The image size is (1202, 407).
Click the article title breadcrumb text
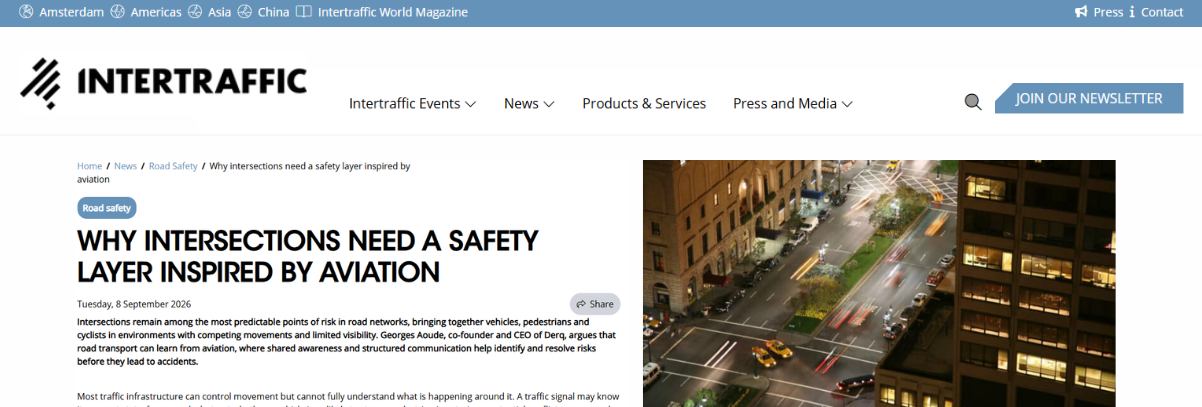[243, 172]
